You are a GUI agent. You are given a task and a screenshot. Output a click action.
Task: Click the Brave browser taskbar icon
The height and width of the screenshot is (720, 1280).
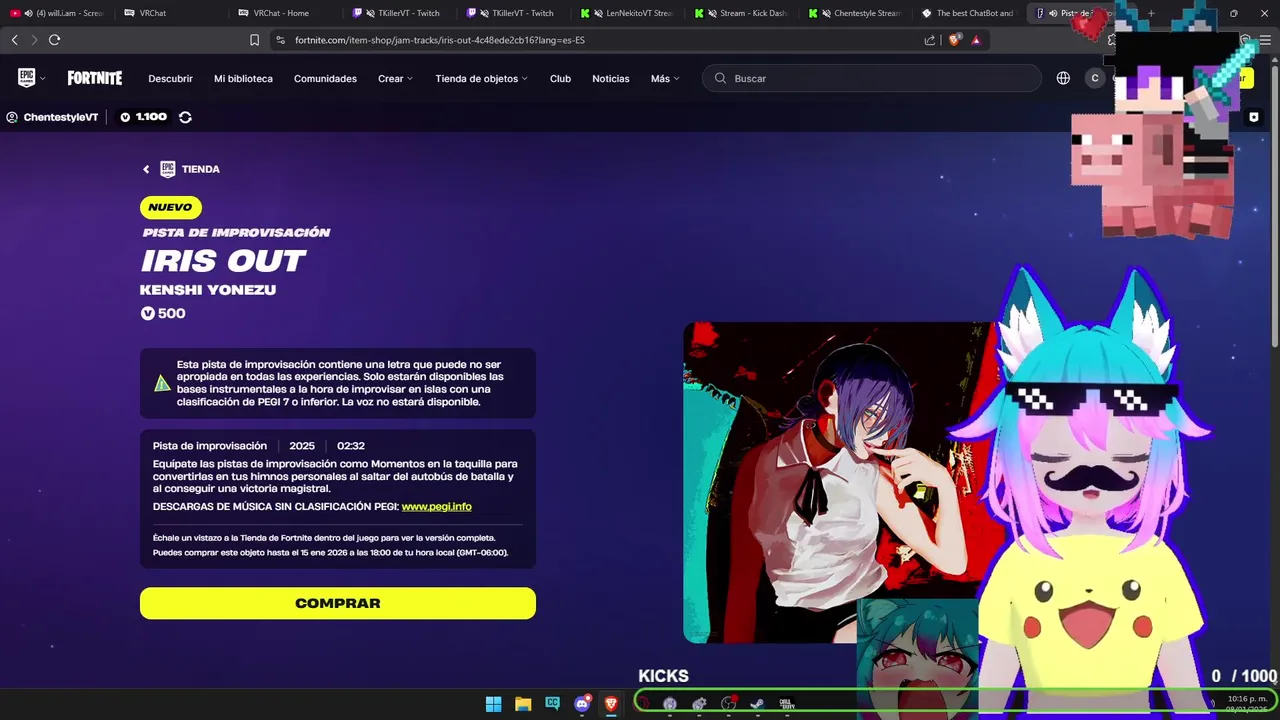611,704
